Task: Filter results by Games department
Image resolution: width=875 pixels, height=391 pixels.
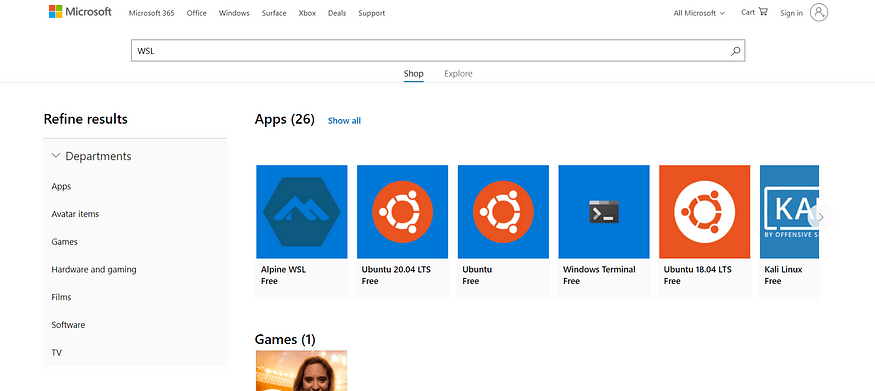Action: 64,242
